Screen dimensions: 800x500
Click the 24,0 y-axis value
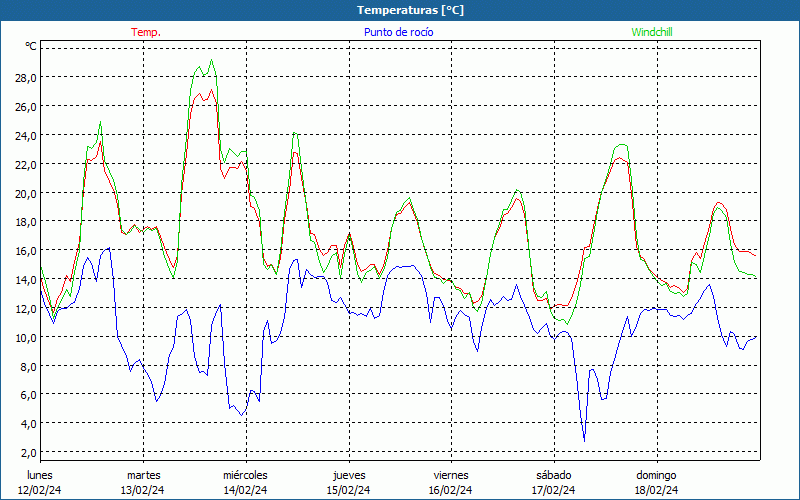pos(26,136)
